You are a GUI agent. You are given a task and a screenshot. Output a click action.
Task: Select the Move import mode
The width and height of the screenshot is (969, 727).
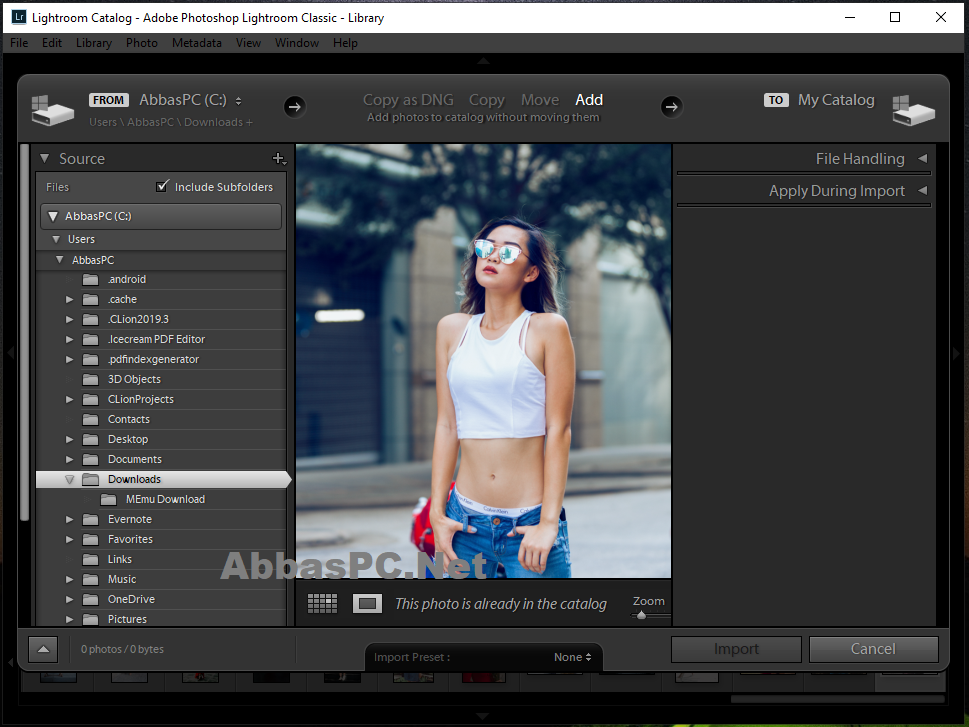point(540,99)
